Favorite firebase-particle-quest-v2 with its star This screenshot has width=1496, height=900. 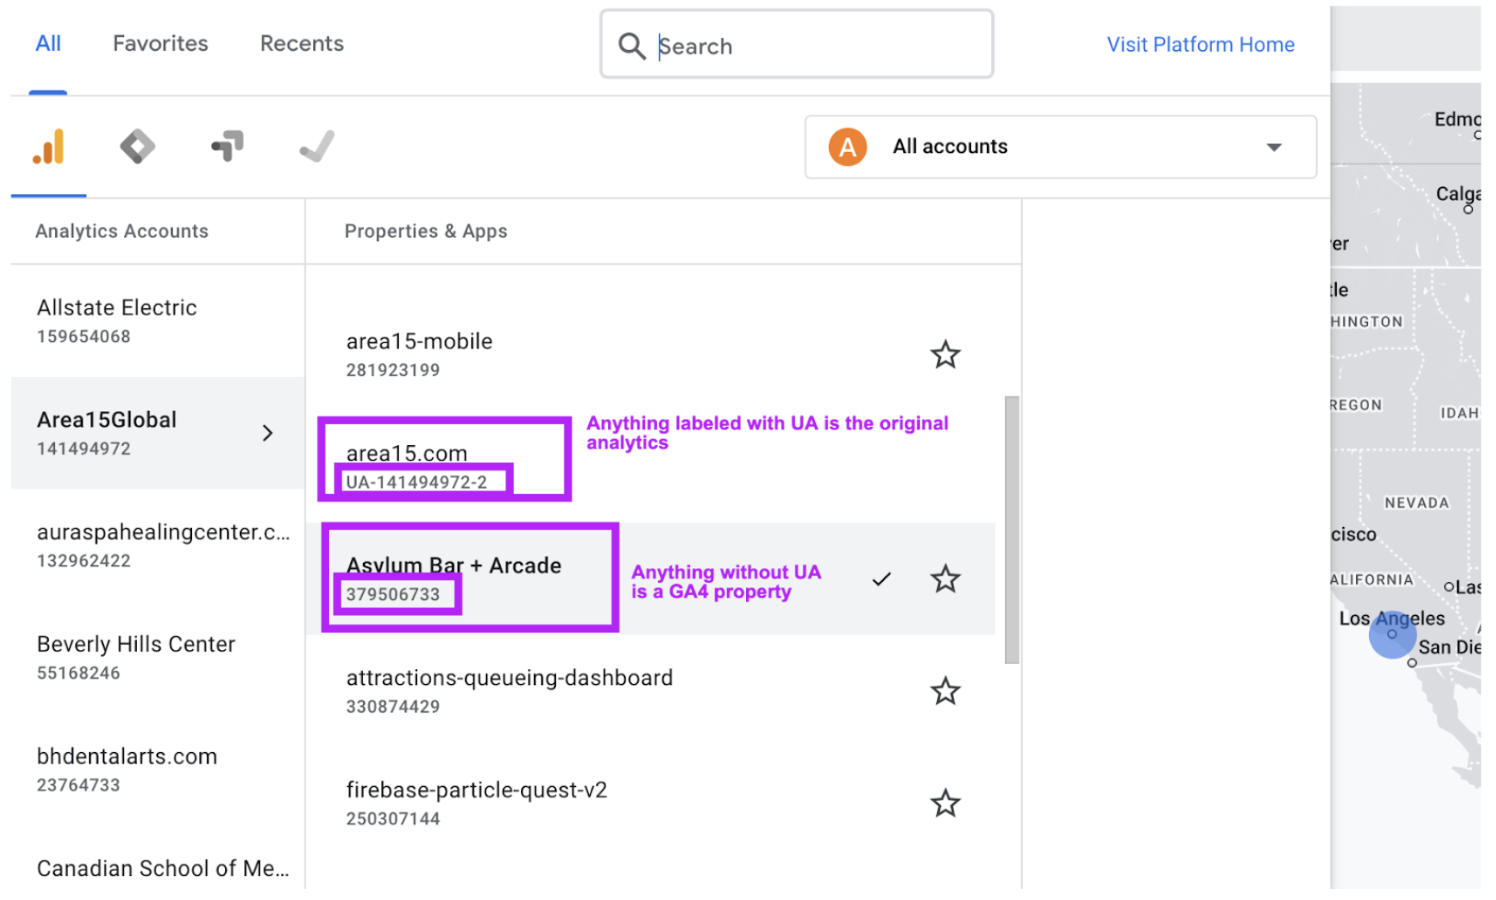[x=945, y=803]
